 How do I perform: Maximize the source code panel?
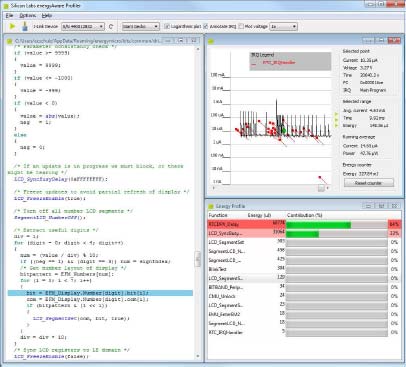pos(181,41)
